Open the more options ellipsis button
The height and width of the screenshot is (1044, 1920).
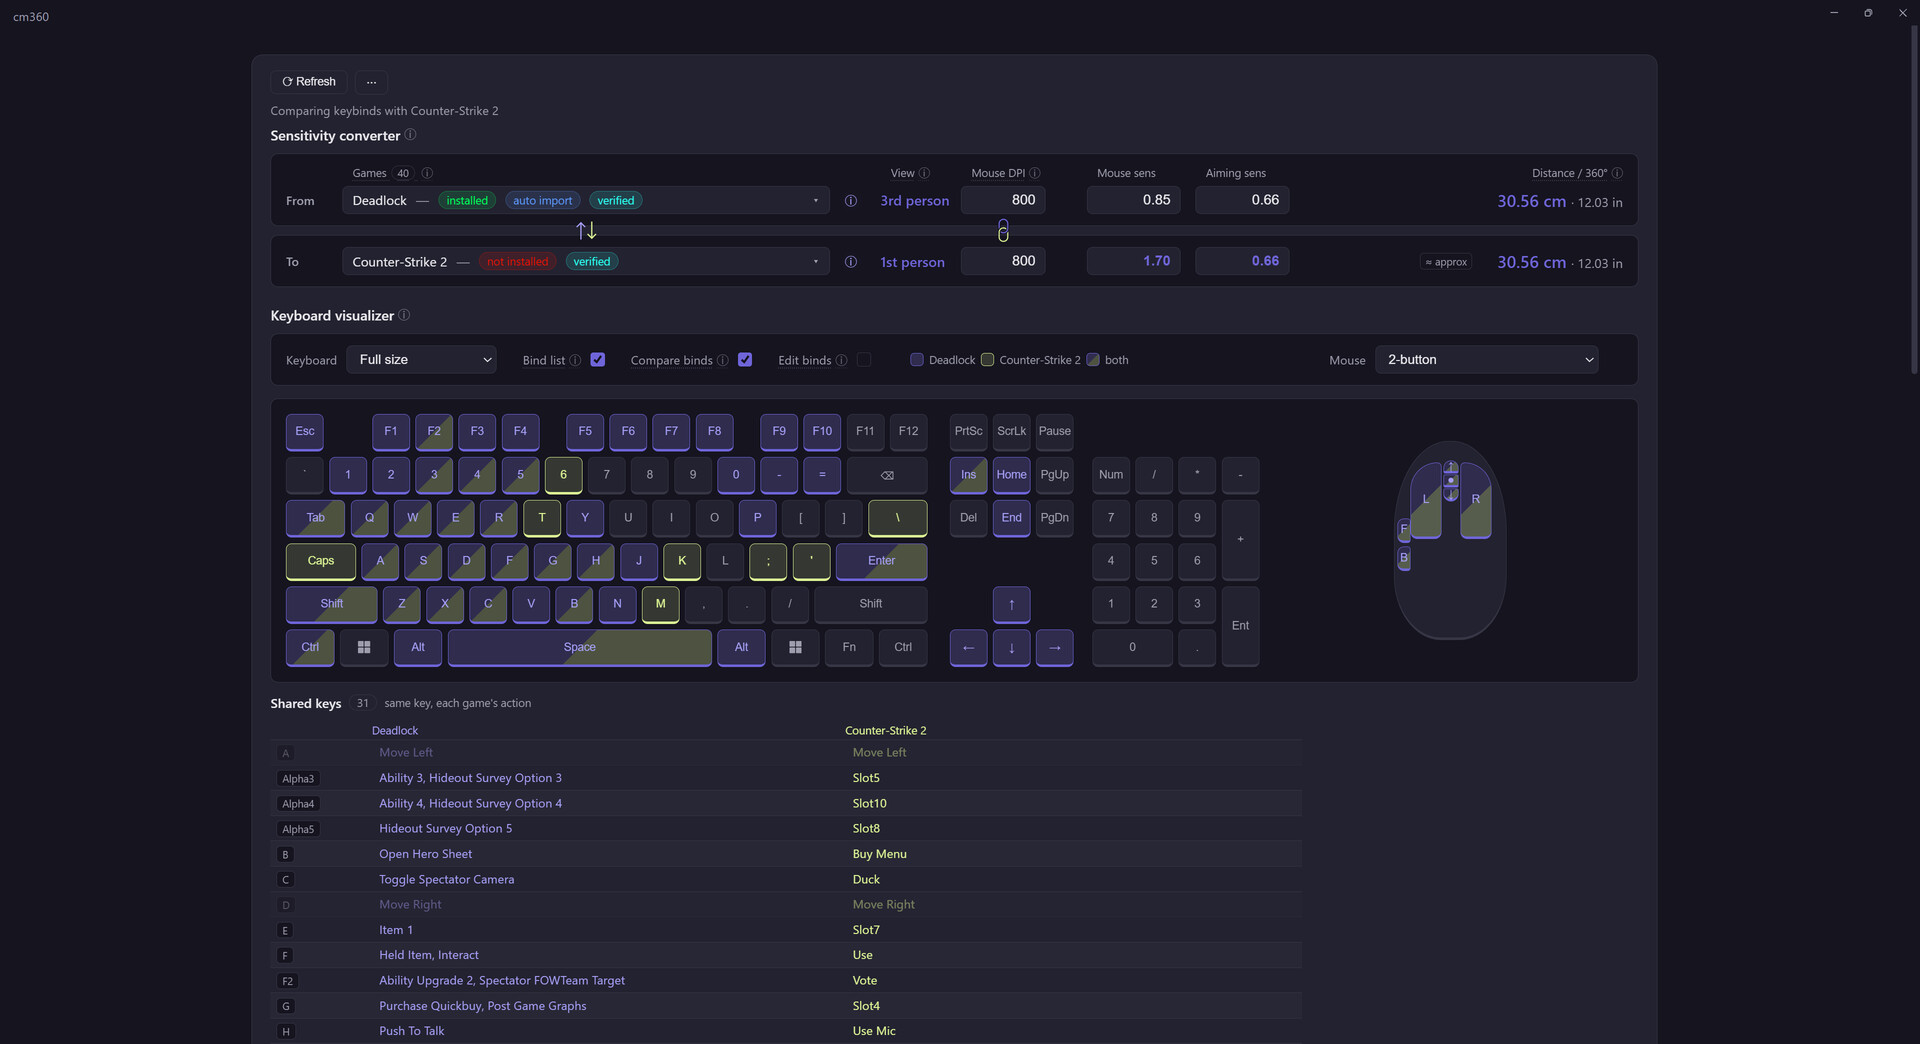tap(371, 82)
